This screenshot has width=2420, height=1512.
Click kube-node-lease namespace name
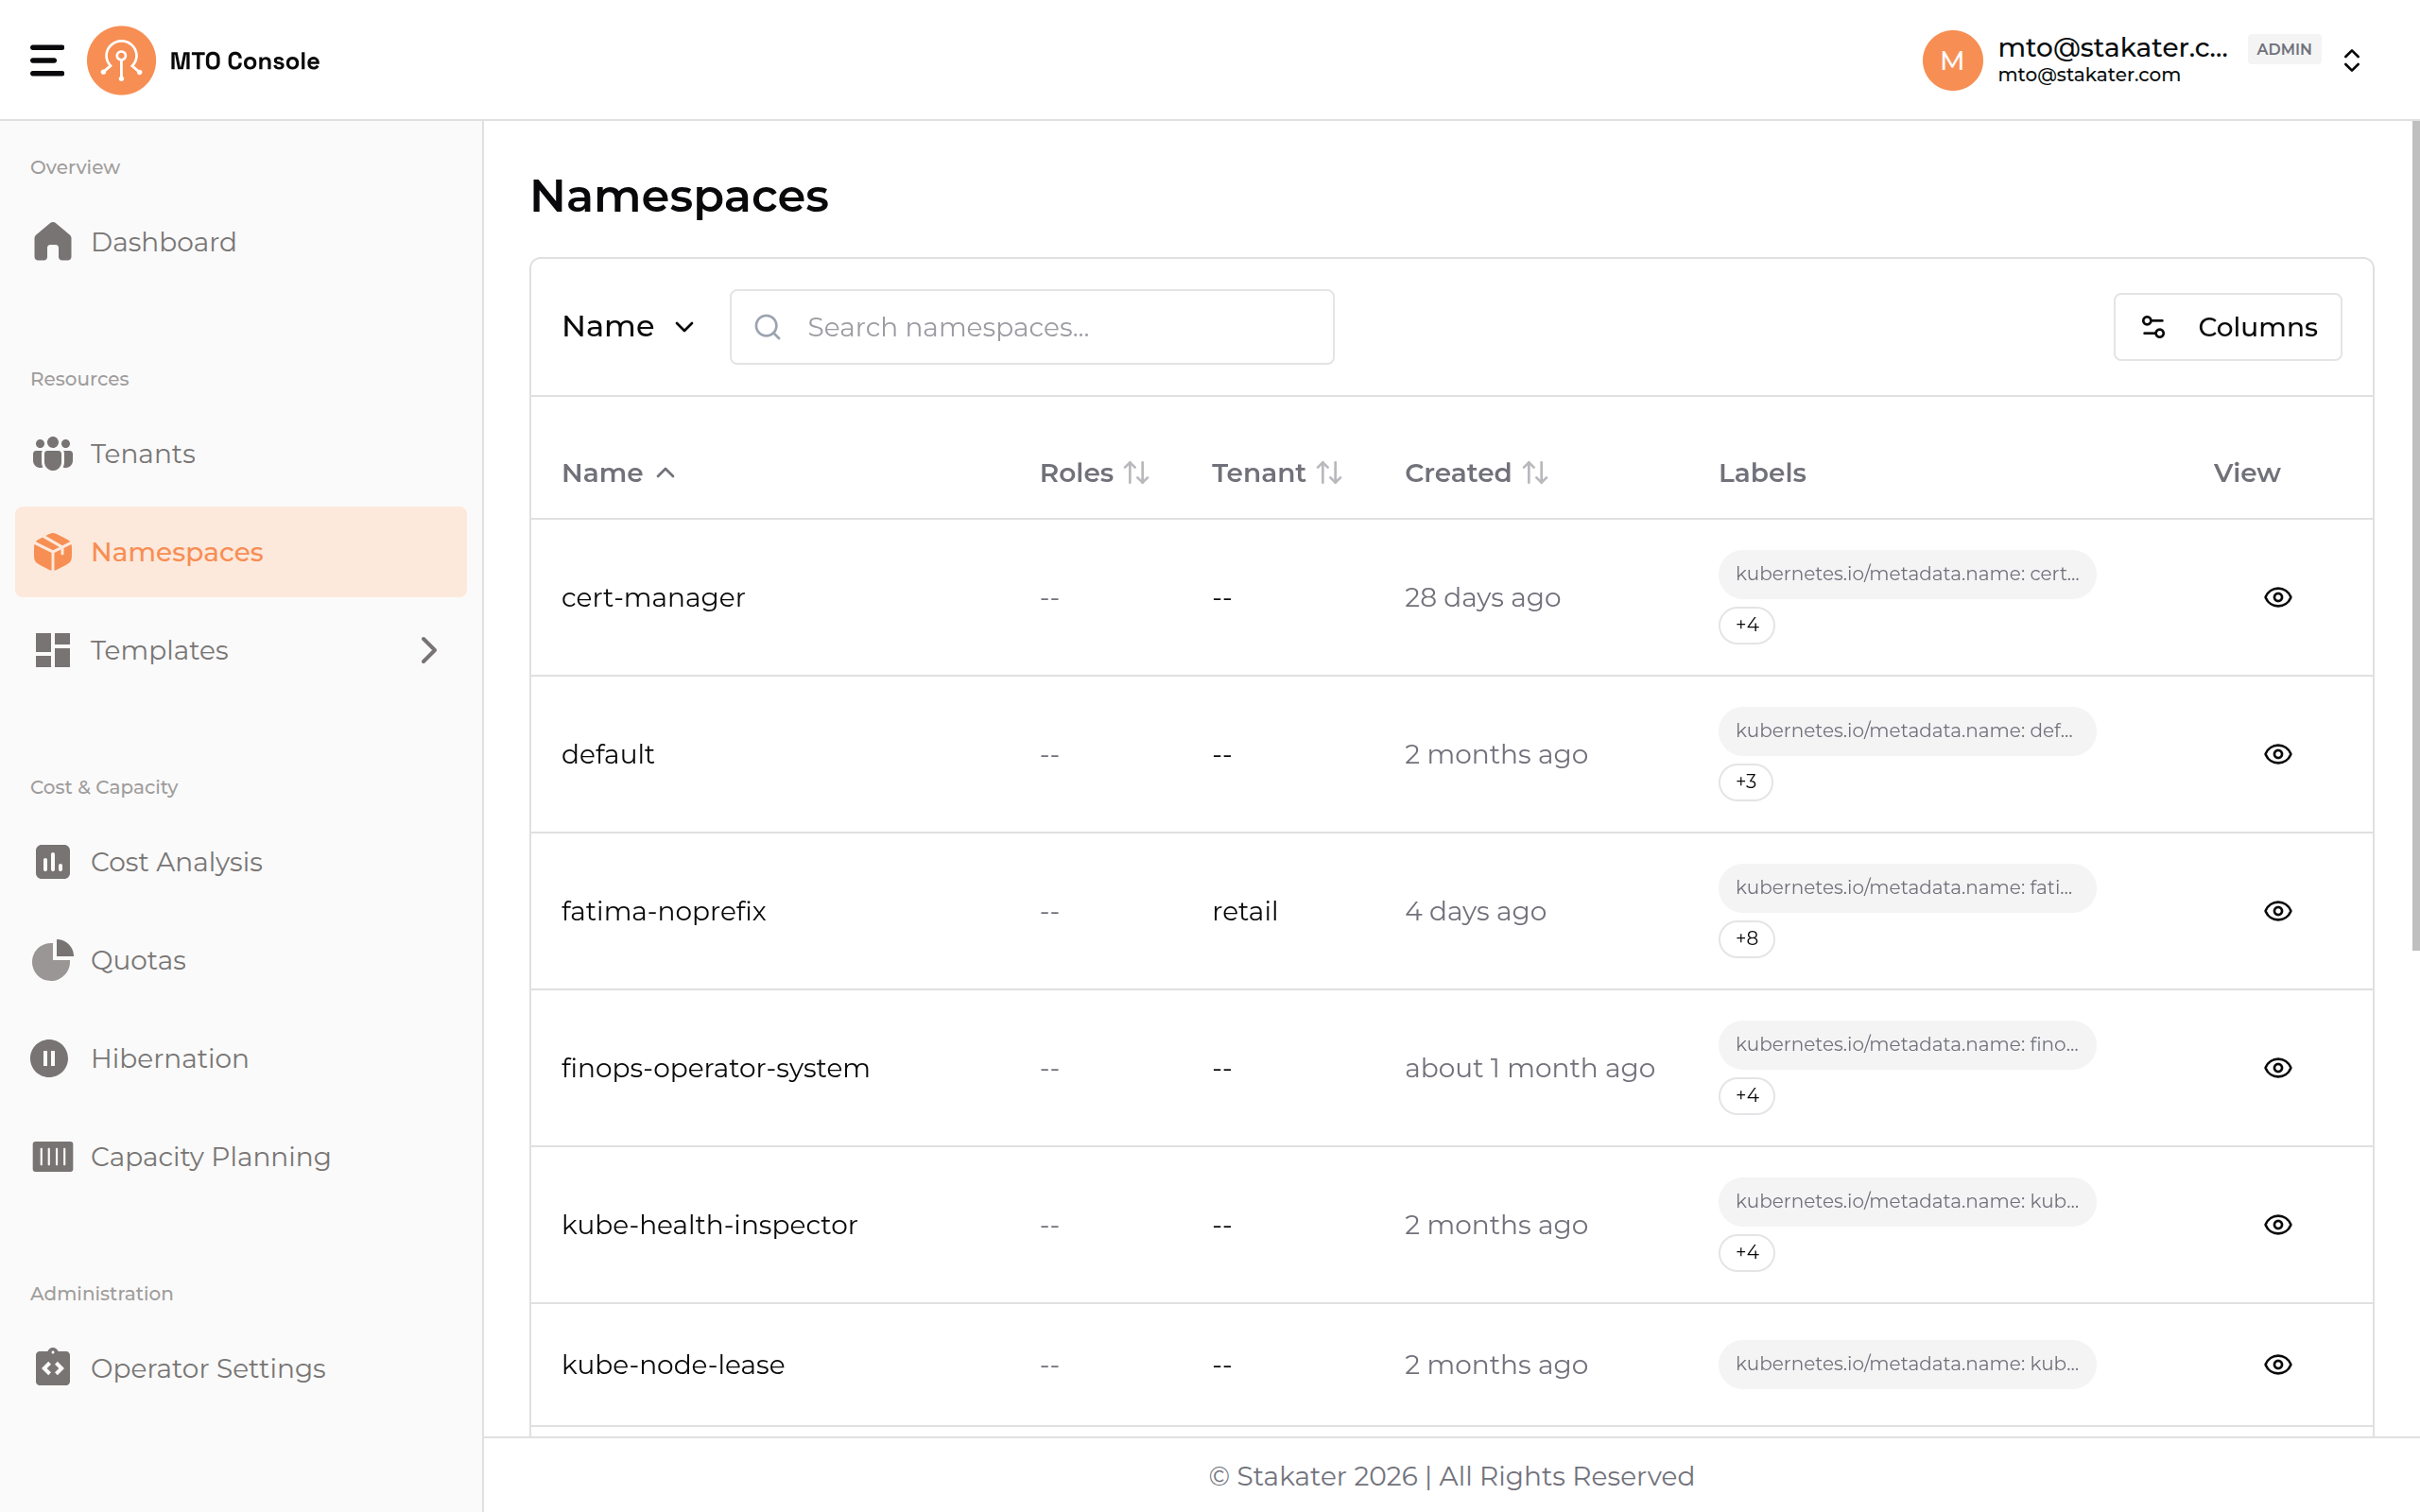click(x=673, y=1365)
